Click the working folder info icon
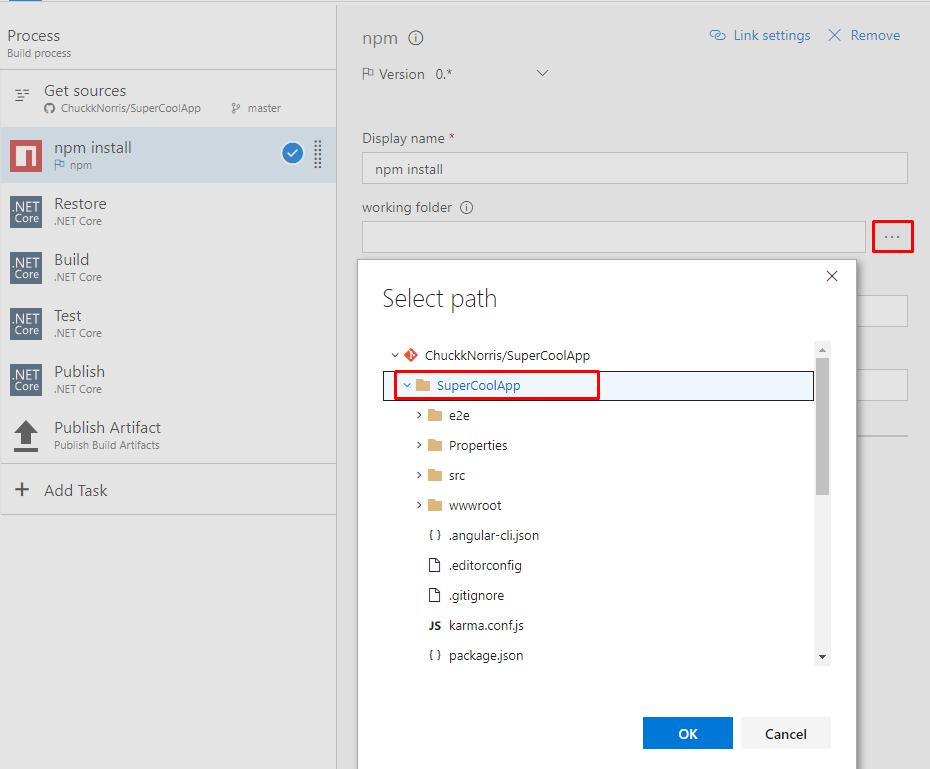The image size is (930, 769). (466, 208)
